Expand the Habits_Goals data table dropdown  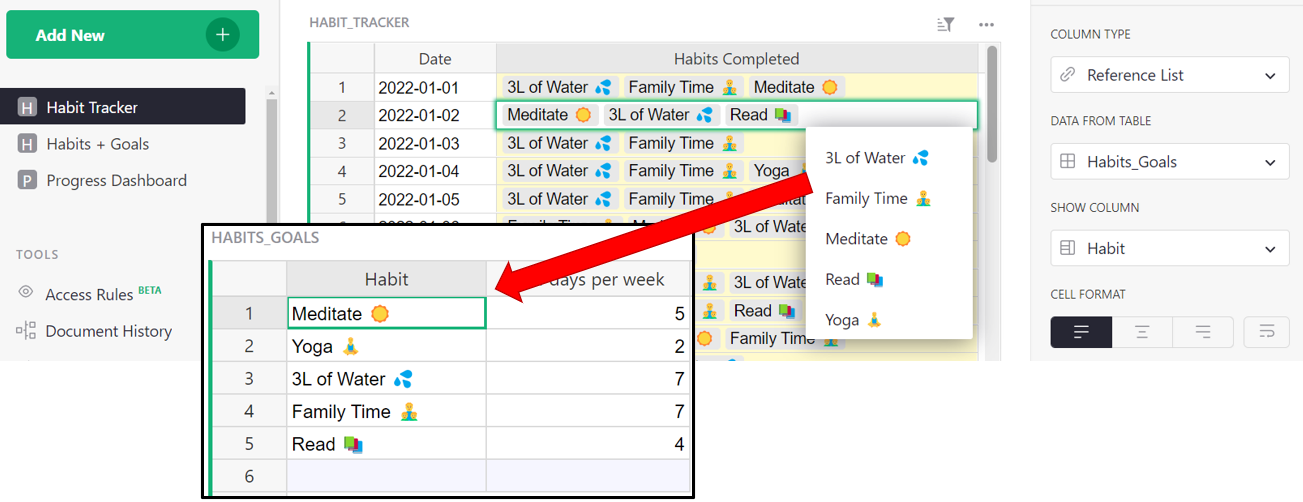pos(1169,162)
